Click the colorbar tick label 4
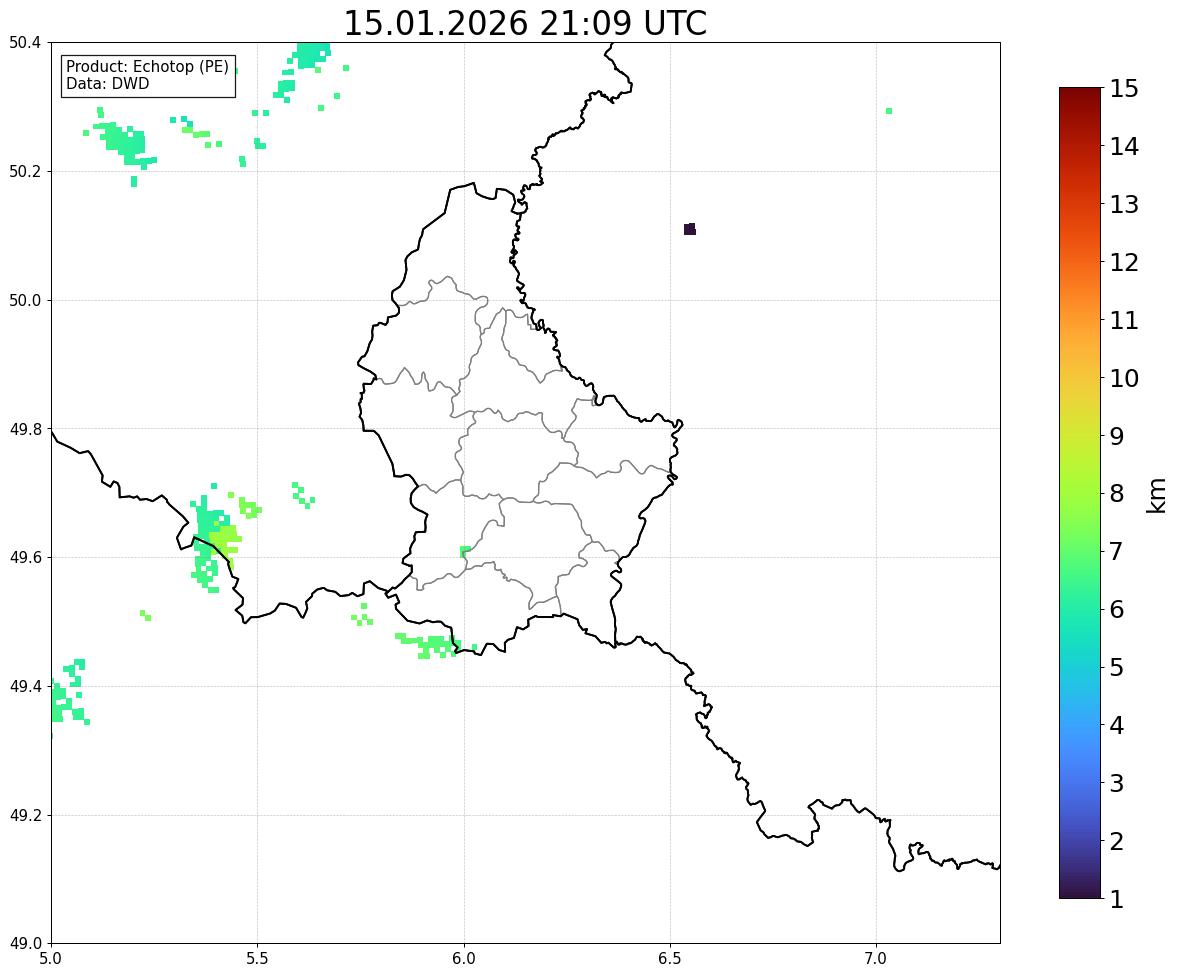The height and width of the screenshot is (976, 1178). point(1117,725)
